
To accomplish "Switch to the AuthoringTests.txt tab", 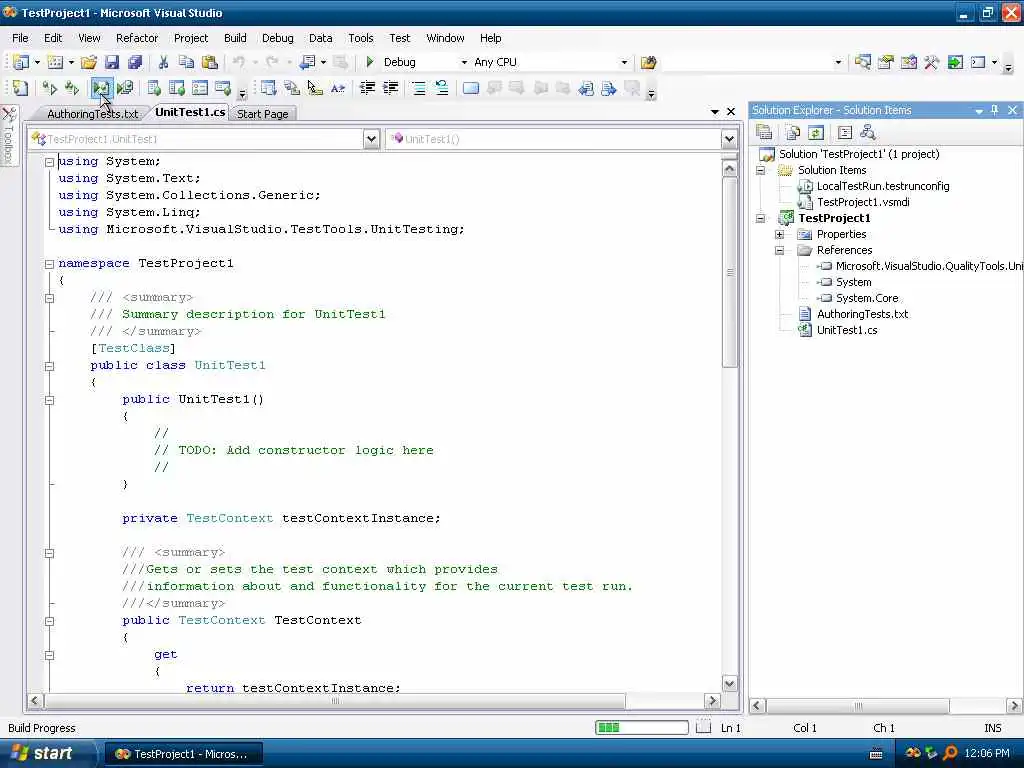I will click(x=93, y=114).
